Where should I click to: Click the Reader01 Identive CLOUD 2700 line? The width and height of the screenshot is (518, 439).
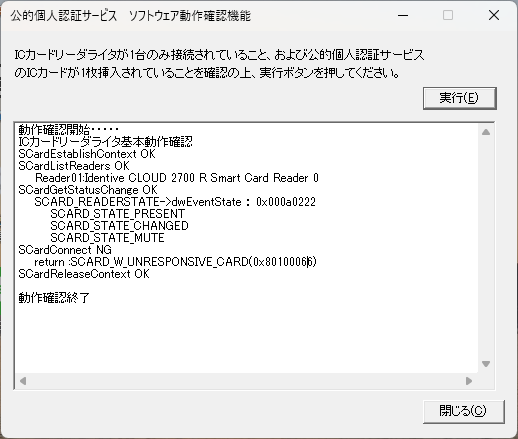[177, 178]
